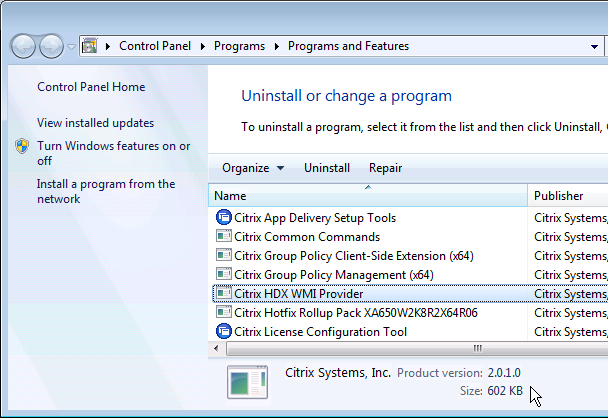Open Install a program from the network

(x=106, y=191)
